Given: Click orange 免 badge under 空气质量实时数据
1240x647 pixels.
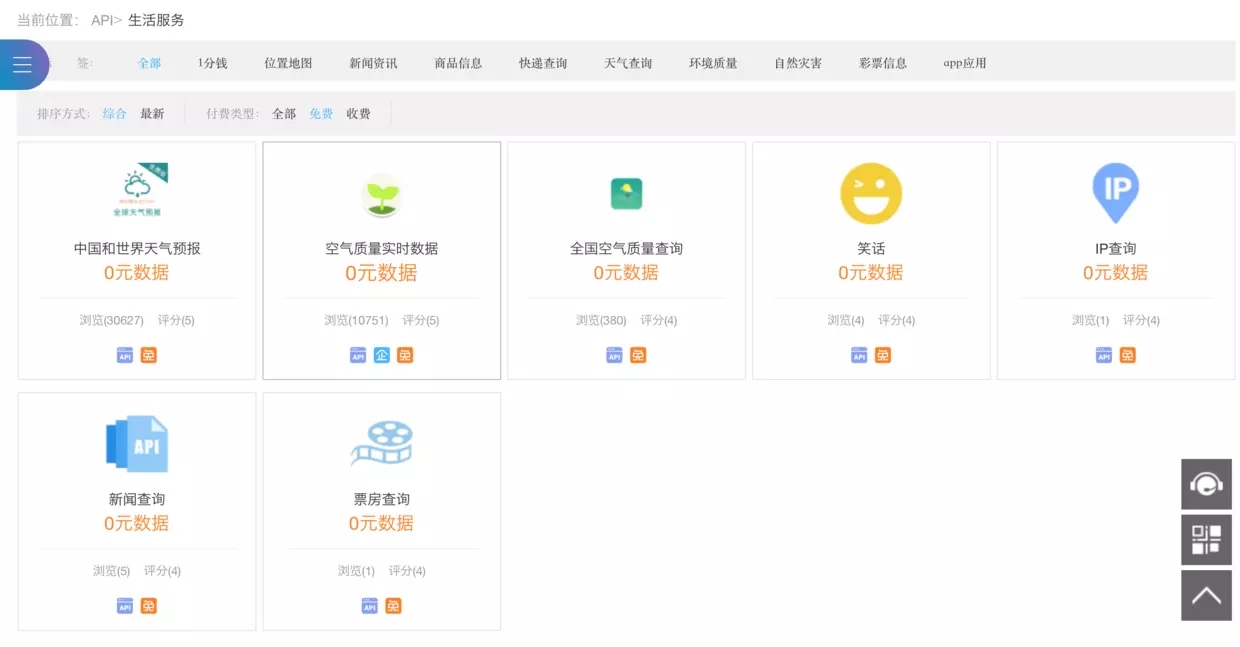Looking at the screenshot, I should point(405,355).
